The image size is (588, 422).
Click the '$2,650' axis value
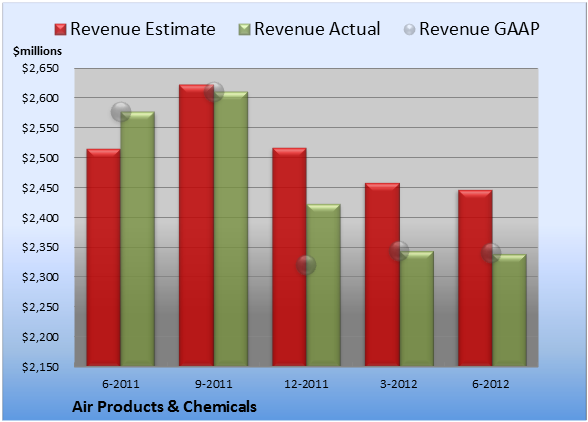[x=40, y=68]
